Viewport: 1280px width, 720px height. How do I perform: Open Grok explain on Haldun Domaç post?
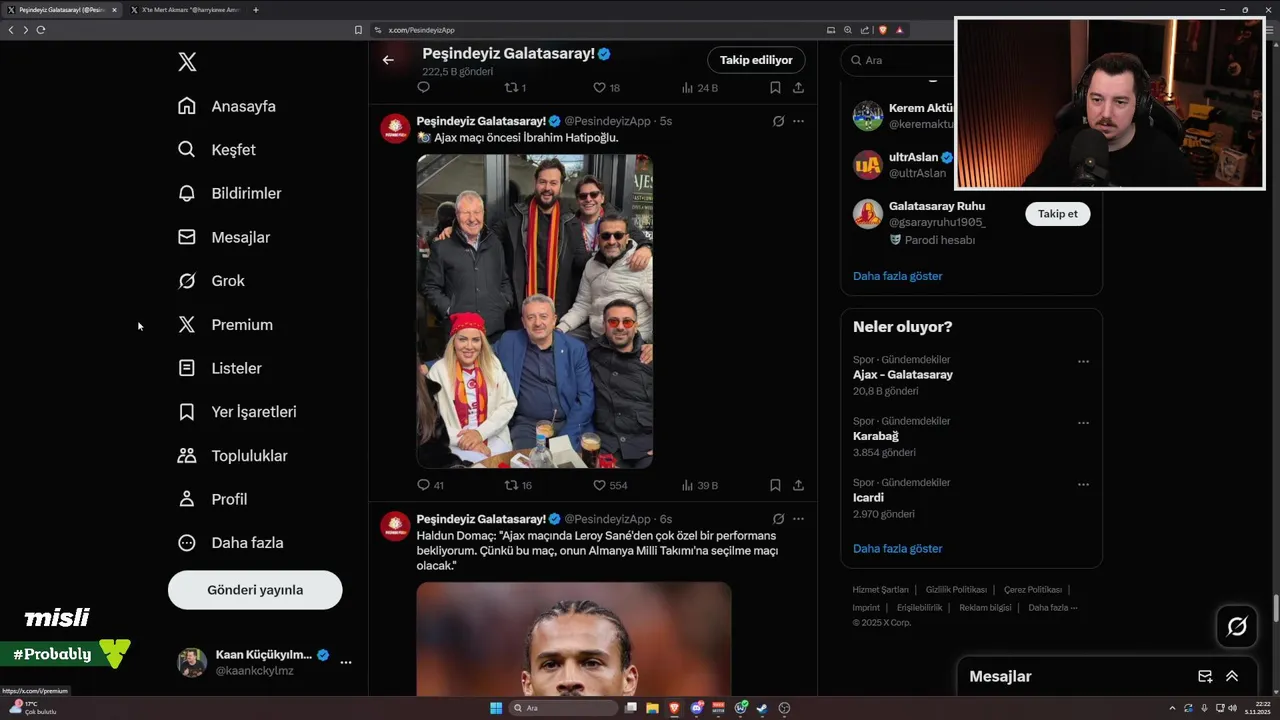point(778,519)
